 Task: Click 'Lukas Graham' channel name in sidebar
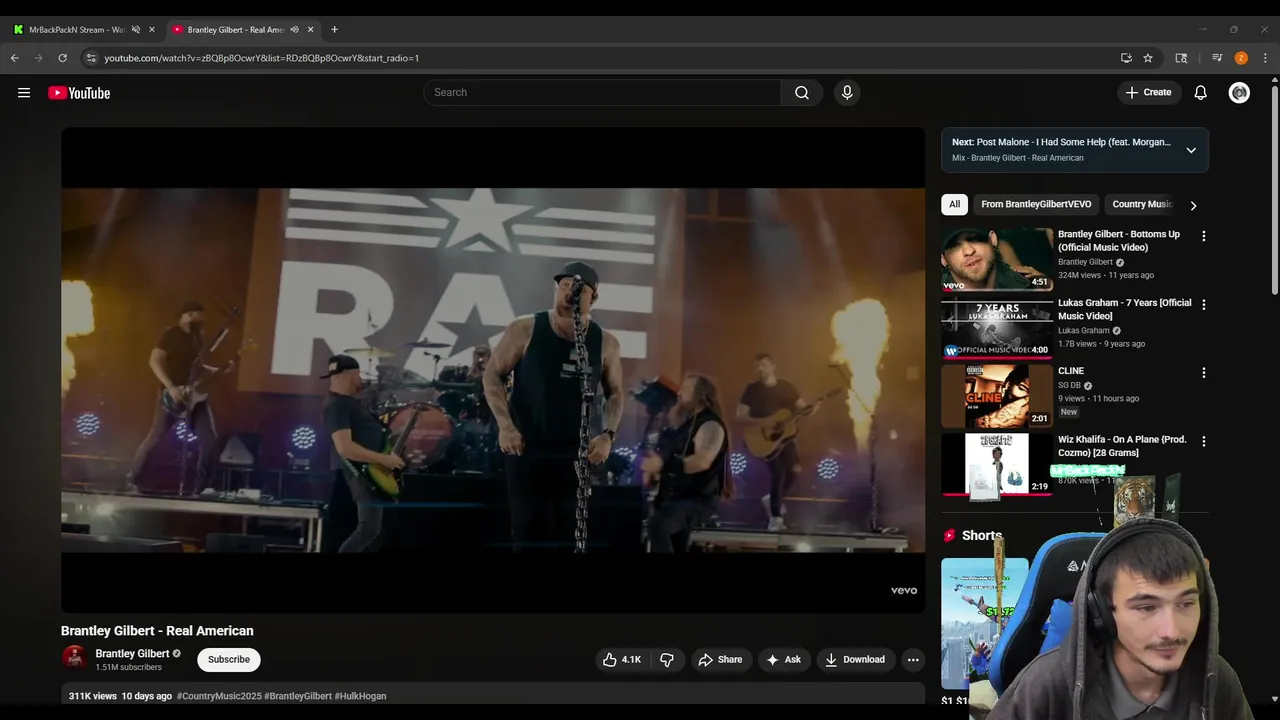click(x=1084, y=330)
